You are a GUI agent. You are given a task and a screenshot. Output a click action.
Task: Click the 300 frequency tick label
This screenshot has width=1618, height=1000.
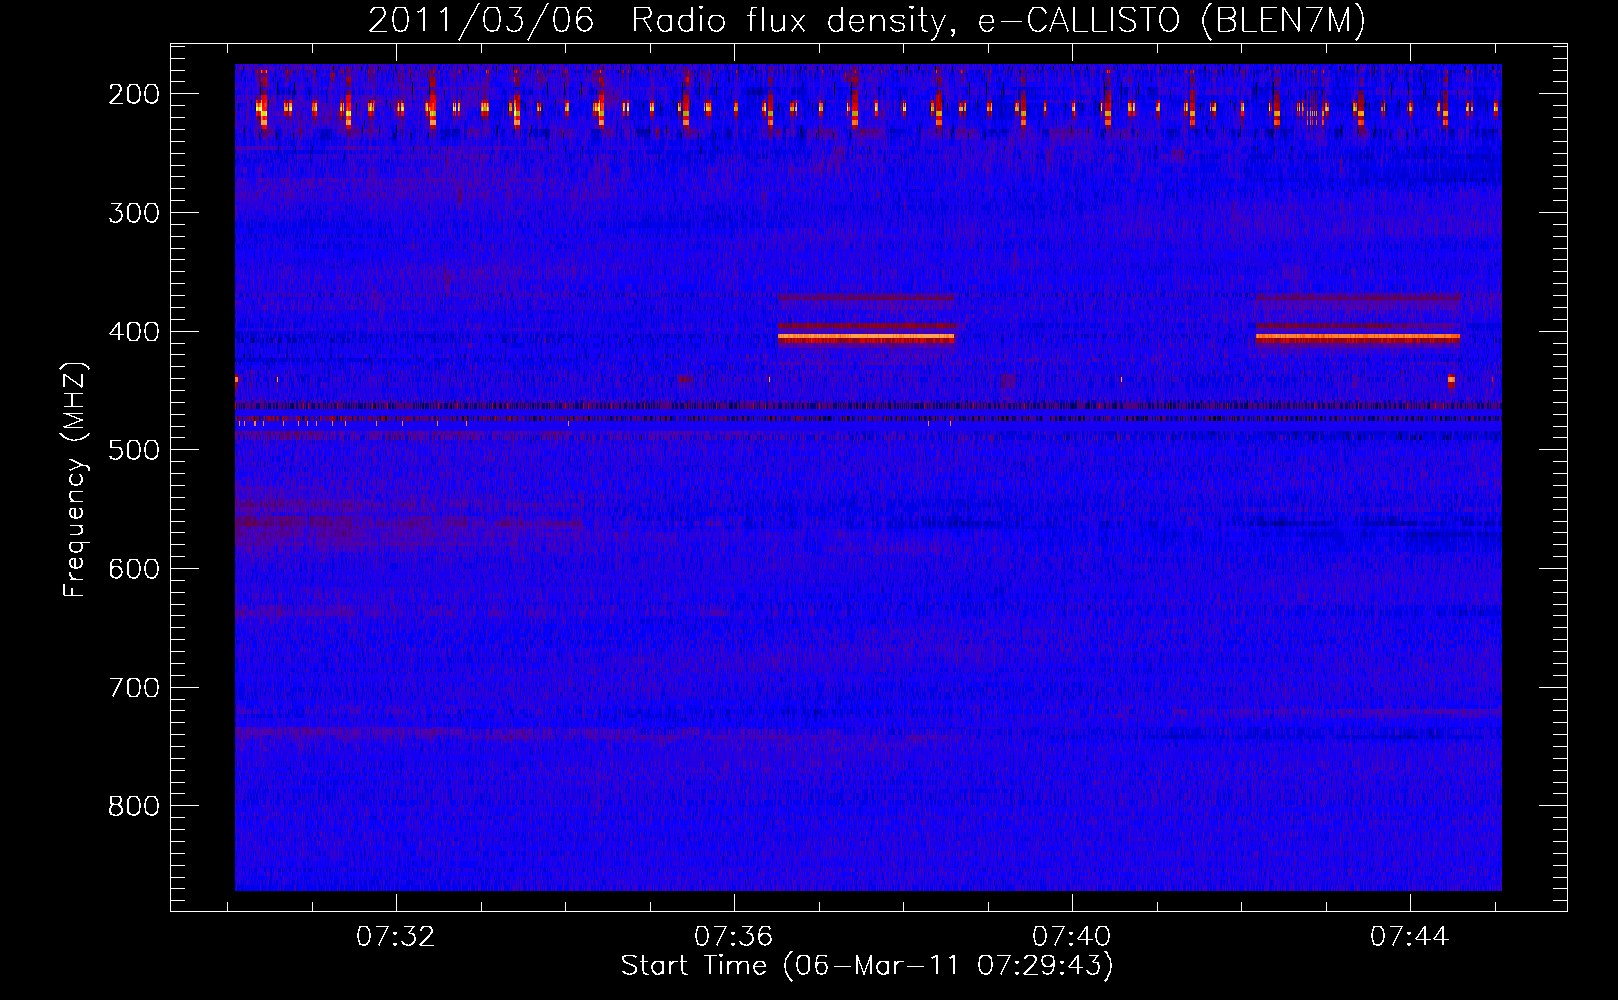134,213
